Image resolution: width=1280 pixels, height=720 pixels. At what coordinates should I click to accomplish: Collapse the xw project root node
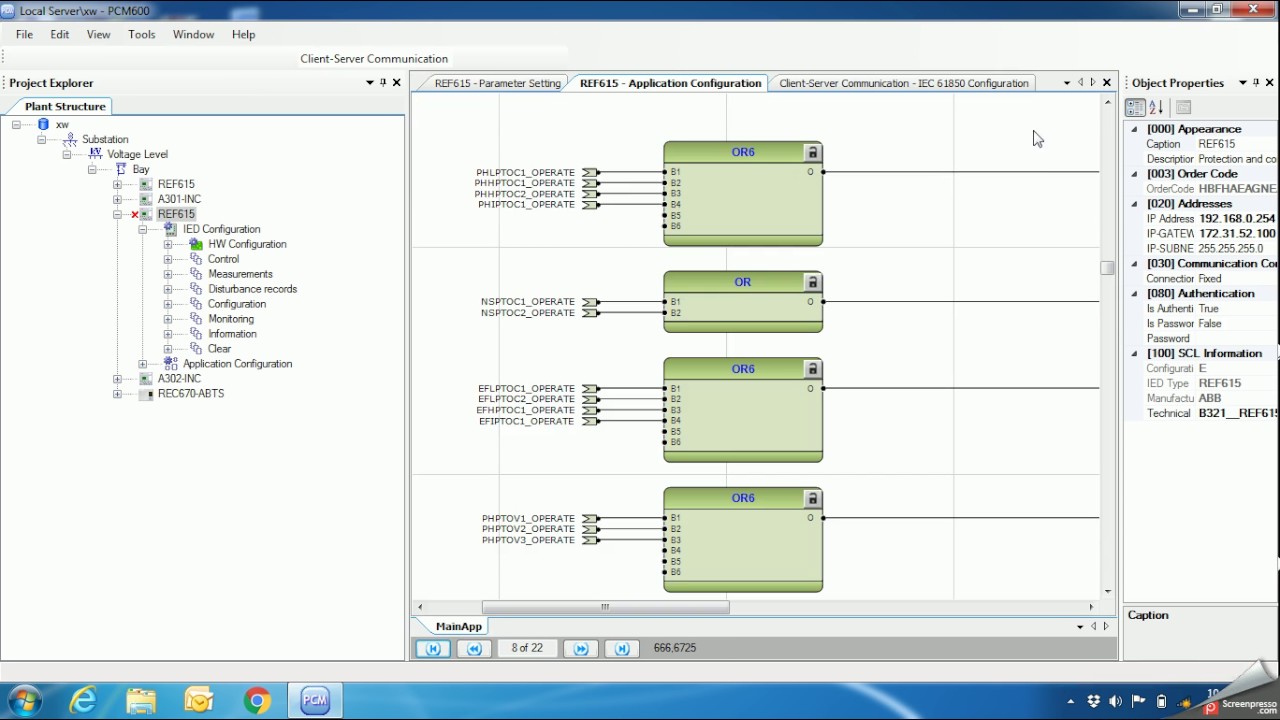click(x=17, y=125)
